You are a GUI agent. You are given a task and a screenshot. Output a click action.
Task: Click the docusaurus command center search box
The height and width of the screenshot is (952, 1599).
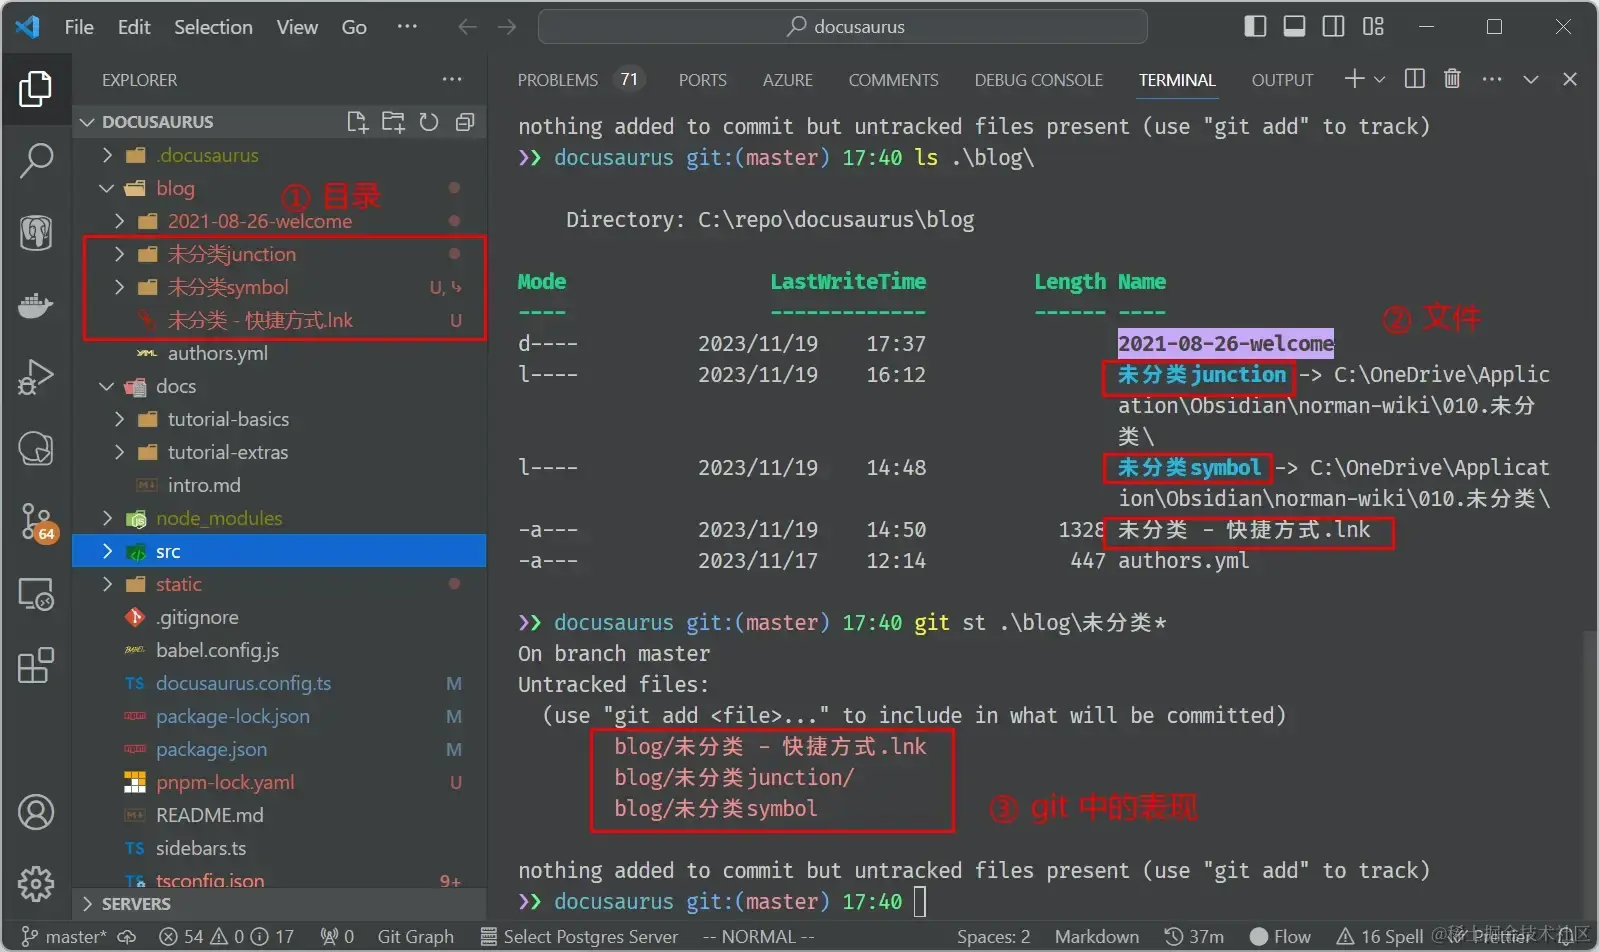click(843, 27)
